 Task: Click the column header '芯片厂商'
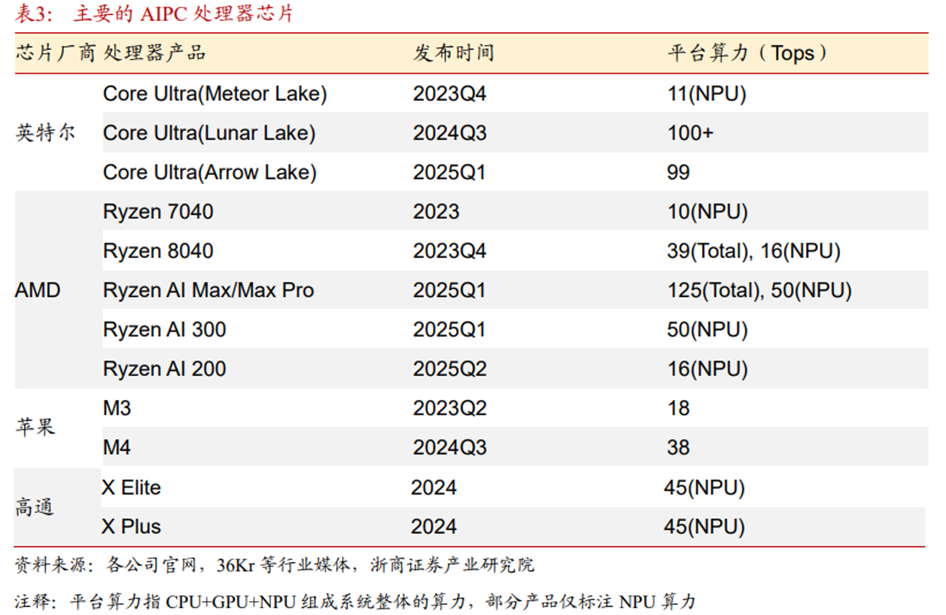tap(56, 53)
